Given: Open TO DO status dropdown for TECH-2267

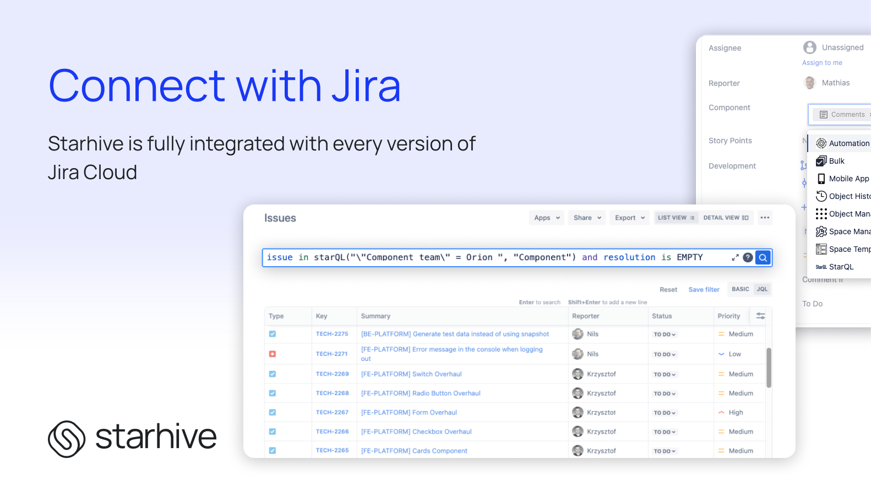Looking at the screenshot, I should (x=664, y=413).
